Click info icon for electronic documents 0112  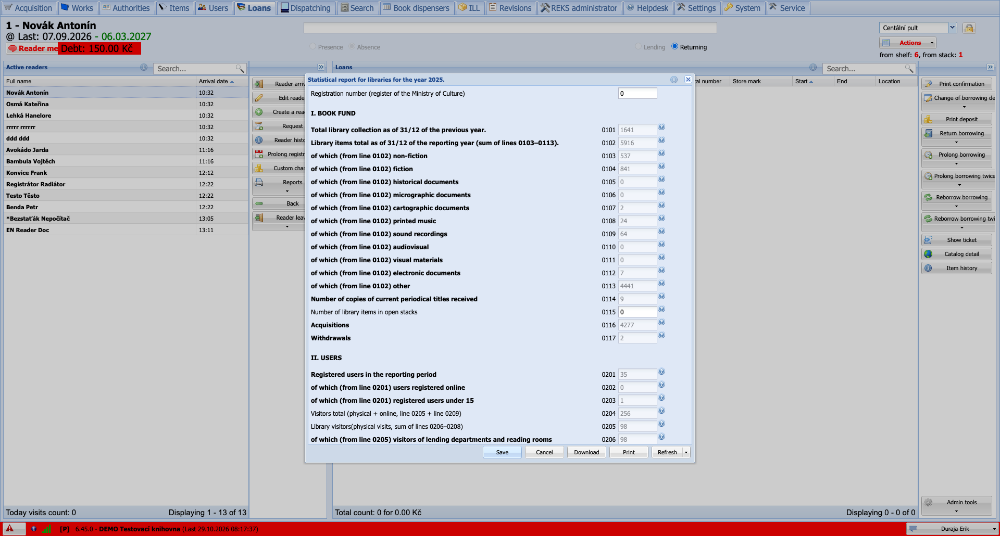point(661,271)
